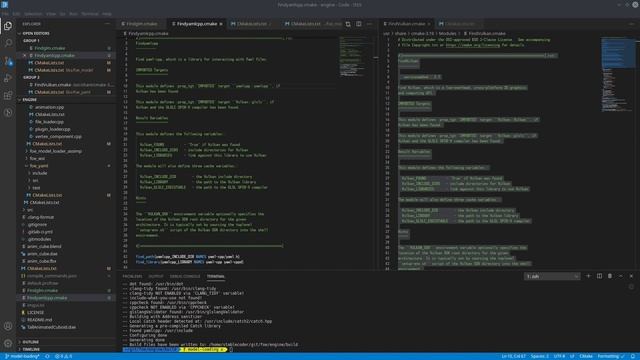Expand the test folder under foe_yaml
This screenshot has width=640, height=360.
tap(36, 188)
